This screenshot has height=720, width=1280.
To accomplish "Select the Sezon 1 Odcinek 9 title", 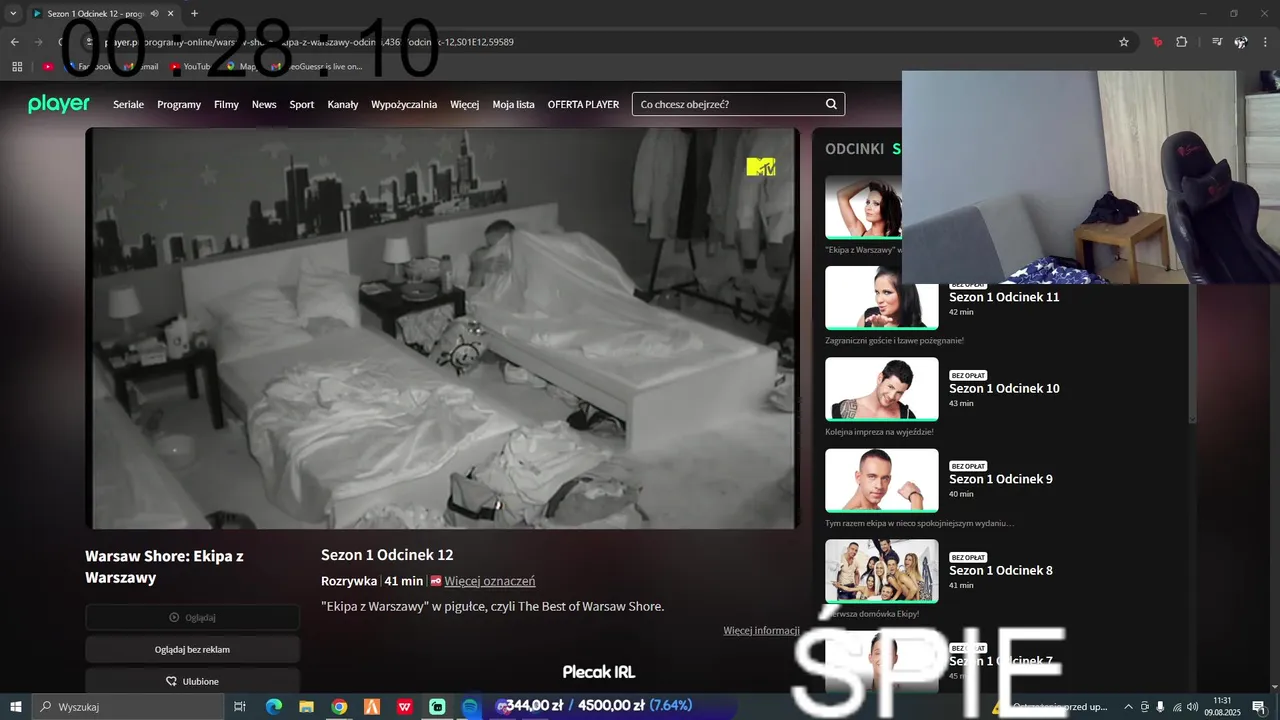I will (x=1001, y=479).
